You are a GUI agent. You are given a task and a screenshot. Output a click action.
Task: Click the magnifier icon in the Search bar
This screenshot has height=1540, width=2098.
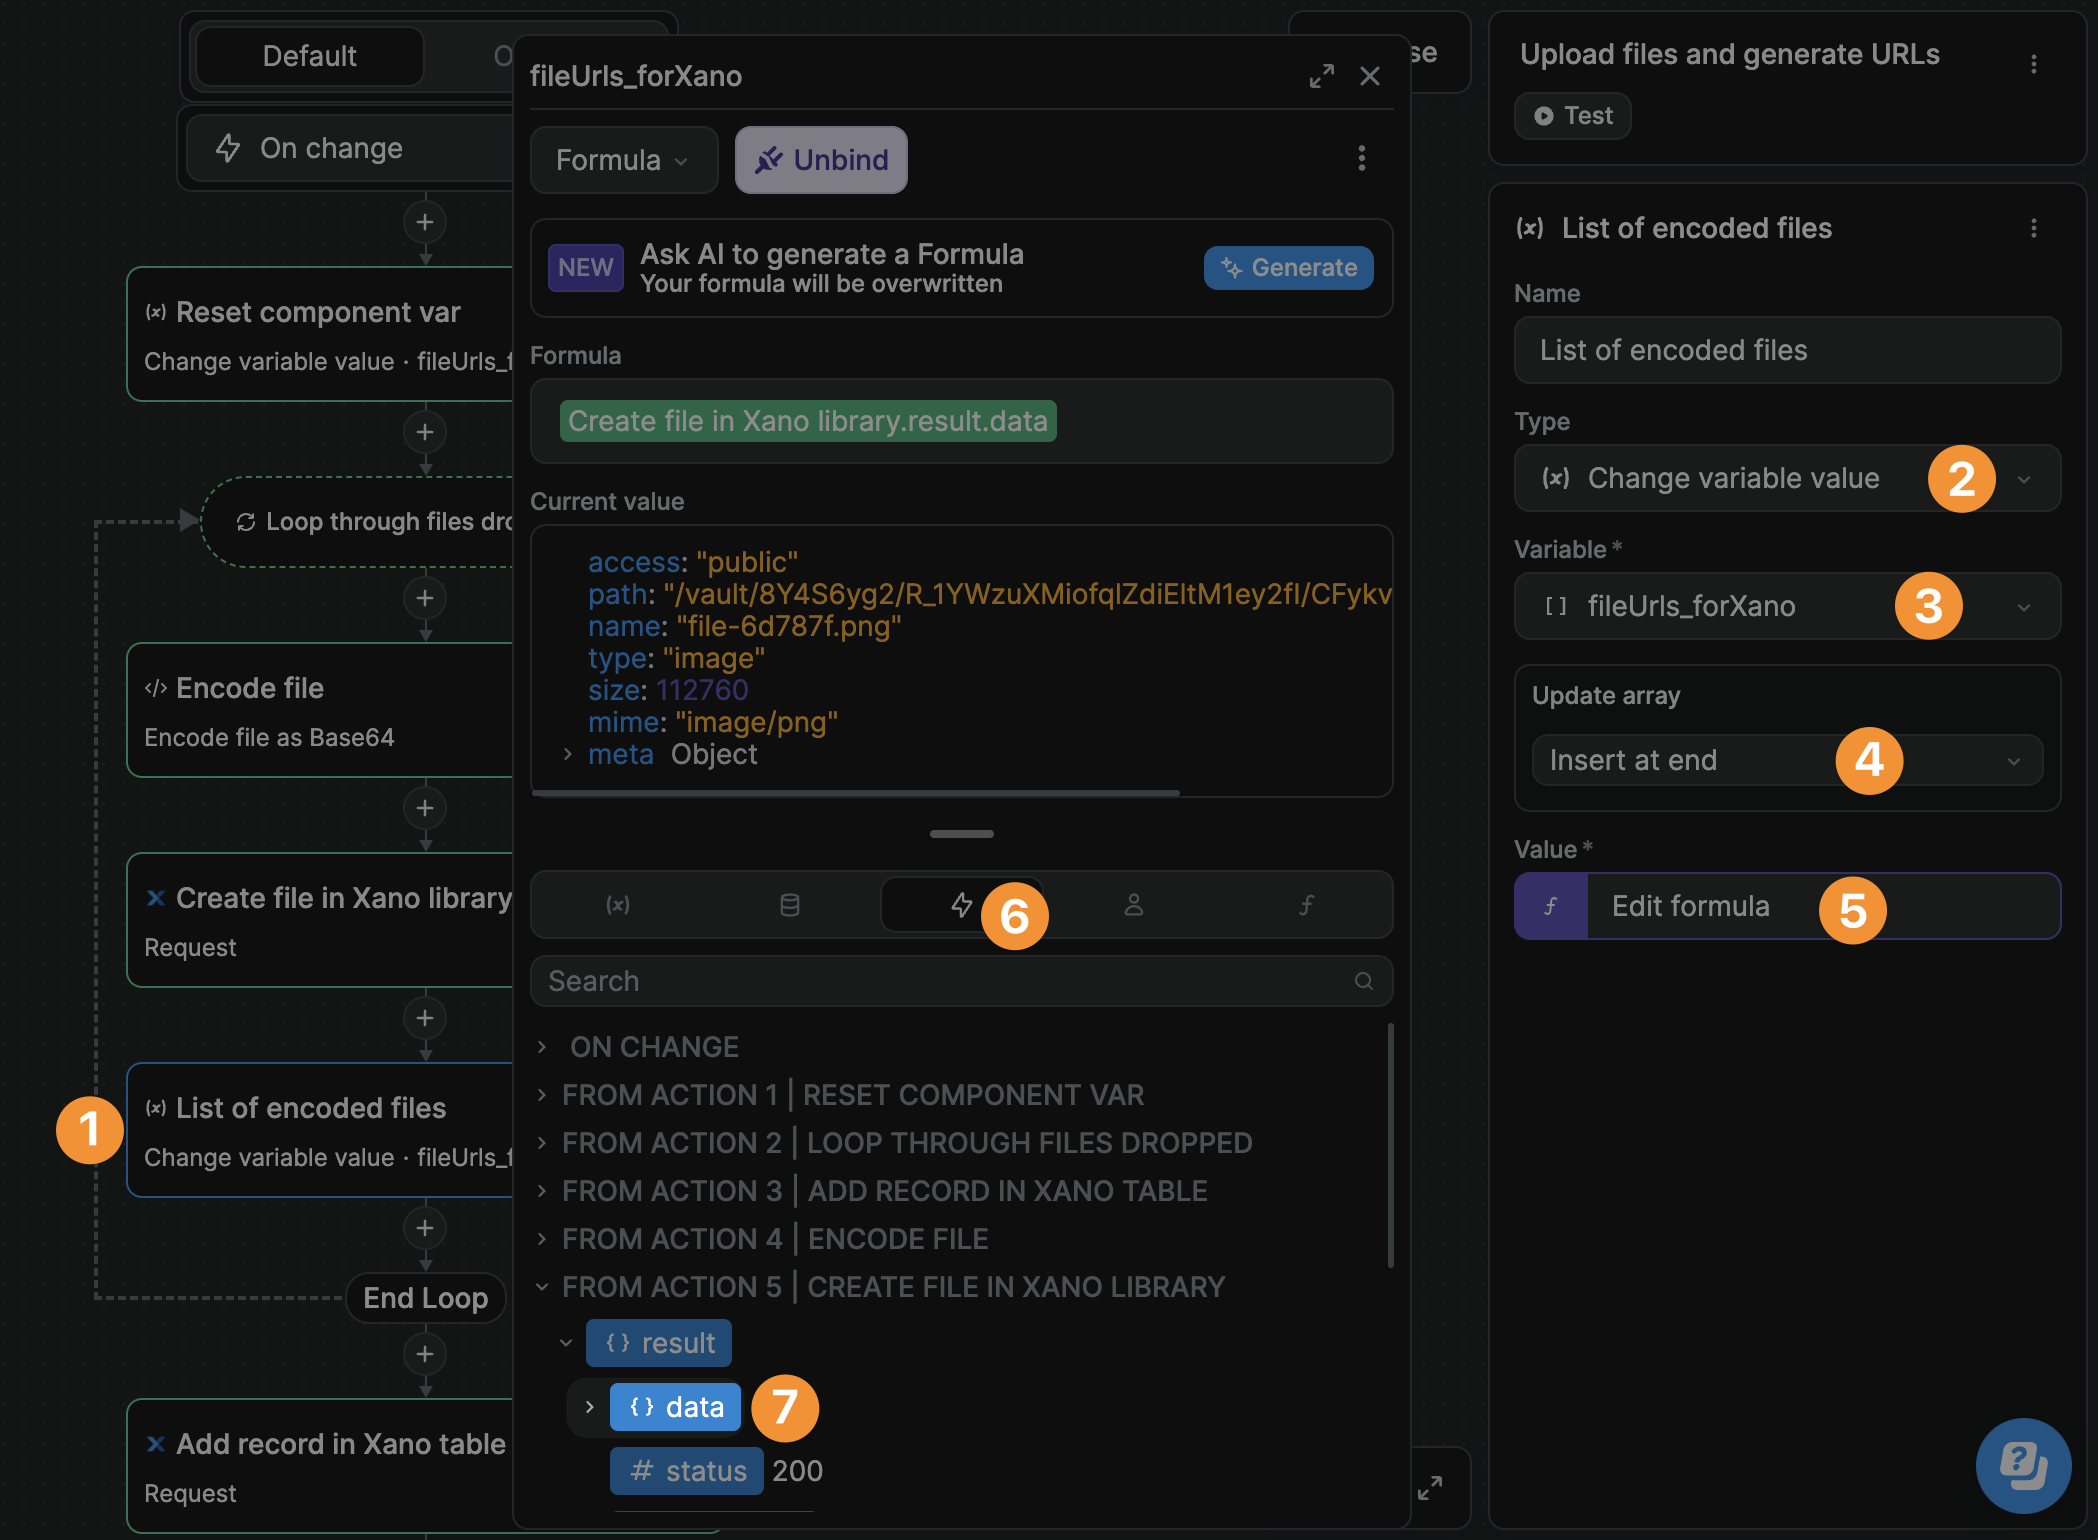[x=1364, y=981]
